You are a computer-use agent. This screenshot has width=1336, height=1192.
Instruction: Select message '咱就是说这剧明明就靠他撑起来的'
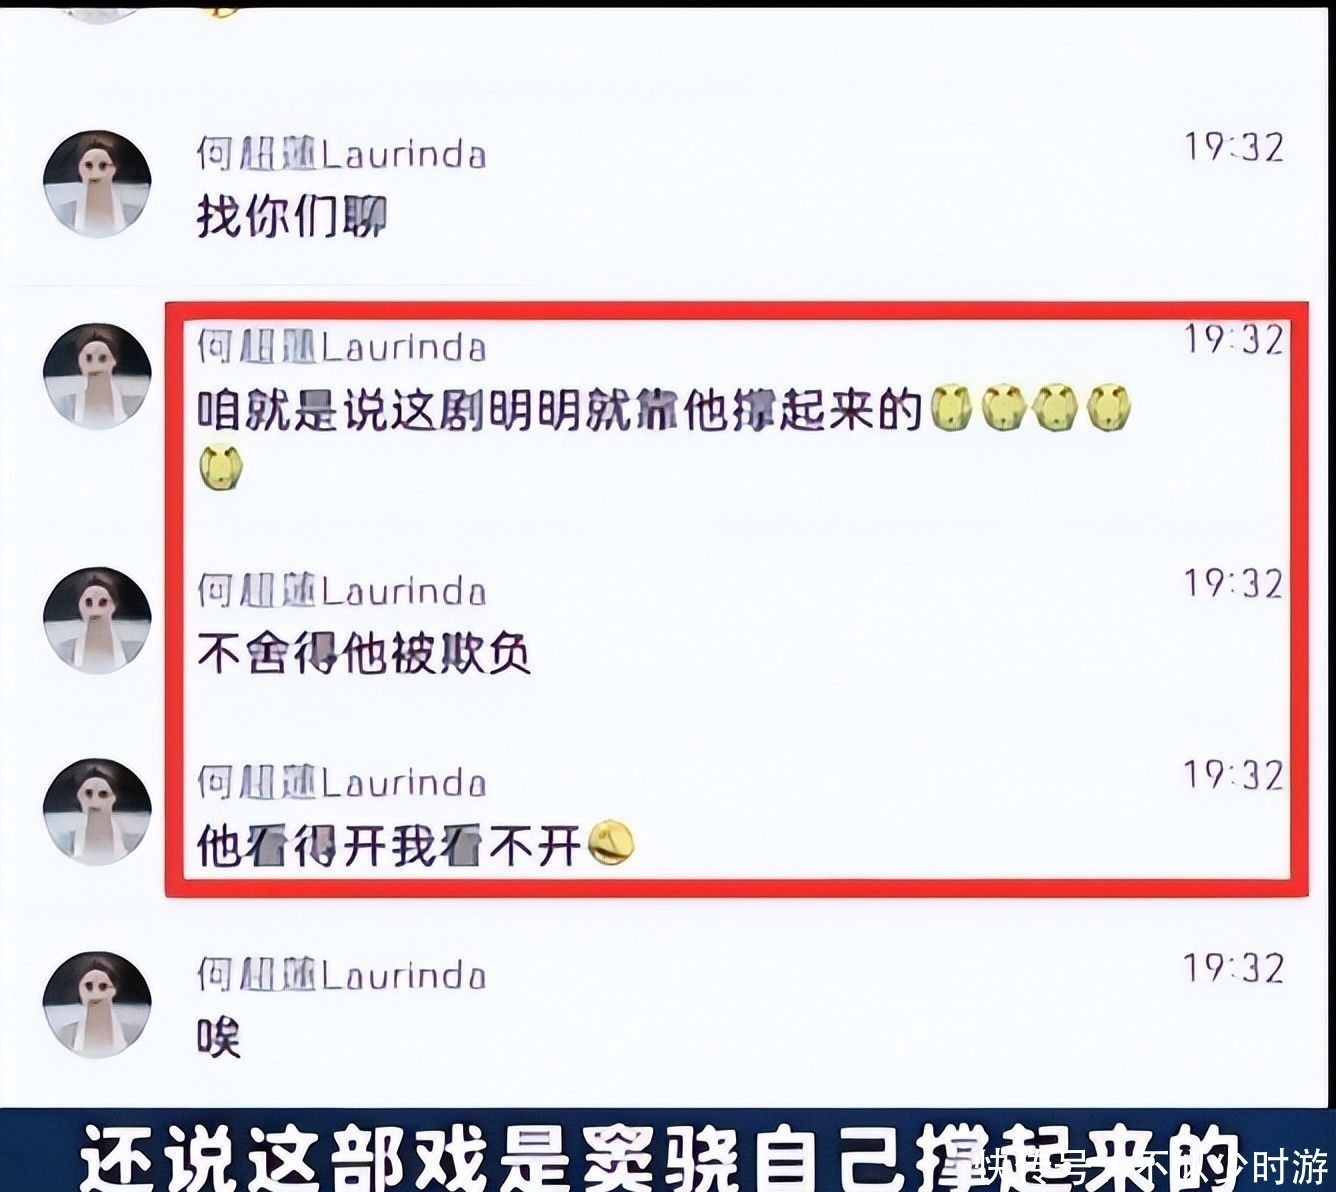(x=558, y=410)
